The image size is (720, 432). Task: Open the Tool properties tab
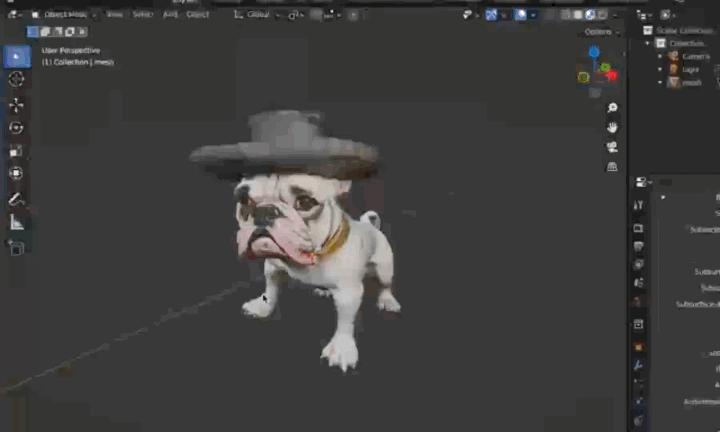[x=638, y=206]
